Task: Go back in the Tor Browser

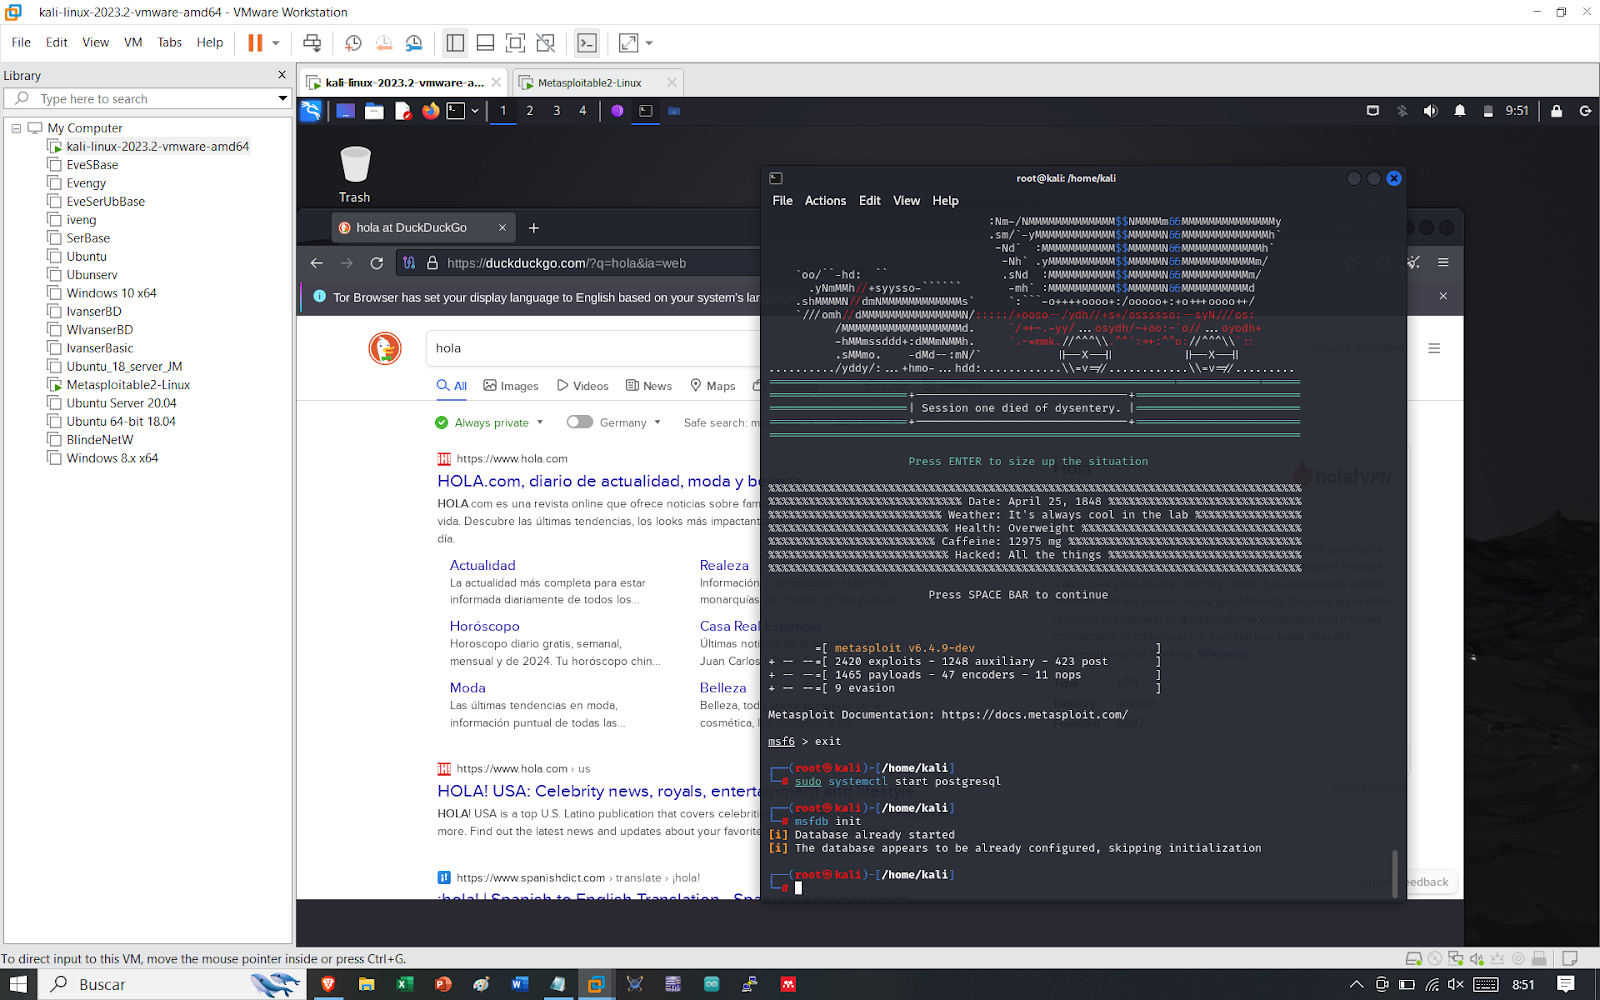Action: point(317,263)
